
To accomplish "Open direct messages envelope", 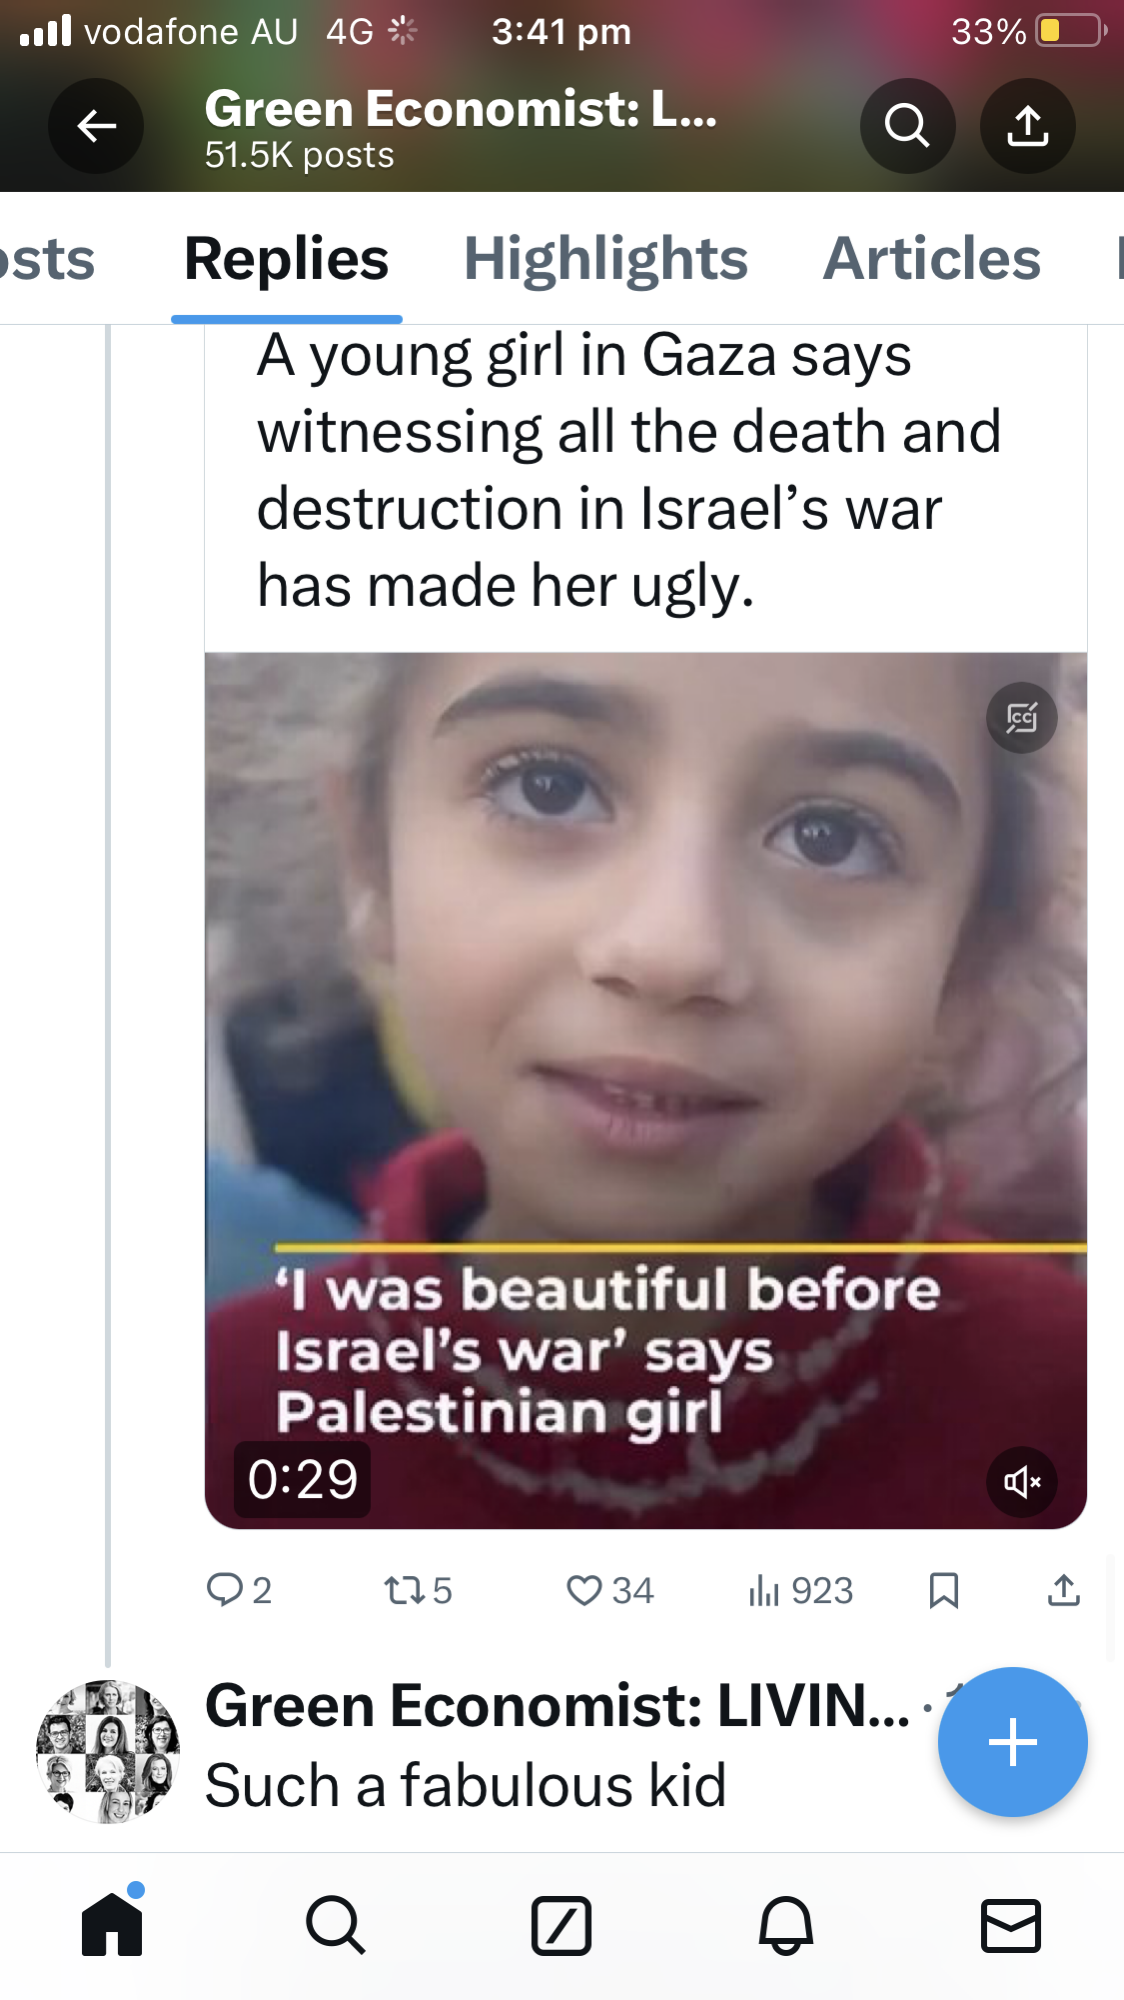I will pyautogui.click(x=1011, y=1925).
